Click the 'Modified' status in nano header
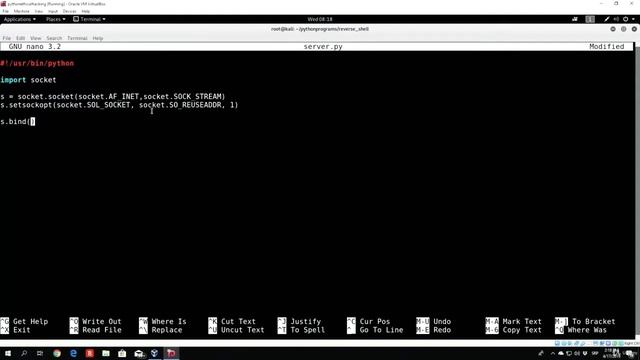The width and height of the screenshot is (640, 360). coord(607,47)
